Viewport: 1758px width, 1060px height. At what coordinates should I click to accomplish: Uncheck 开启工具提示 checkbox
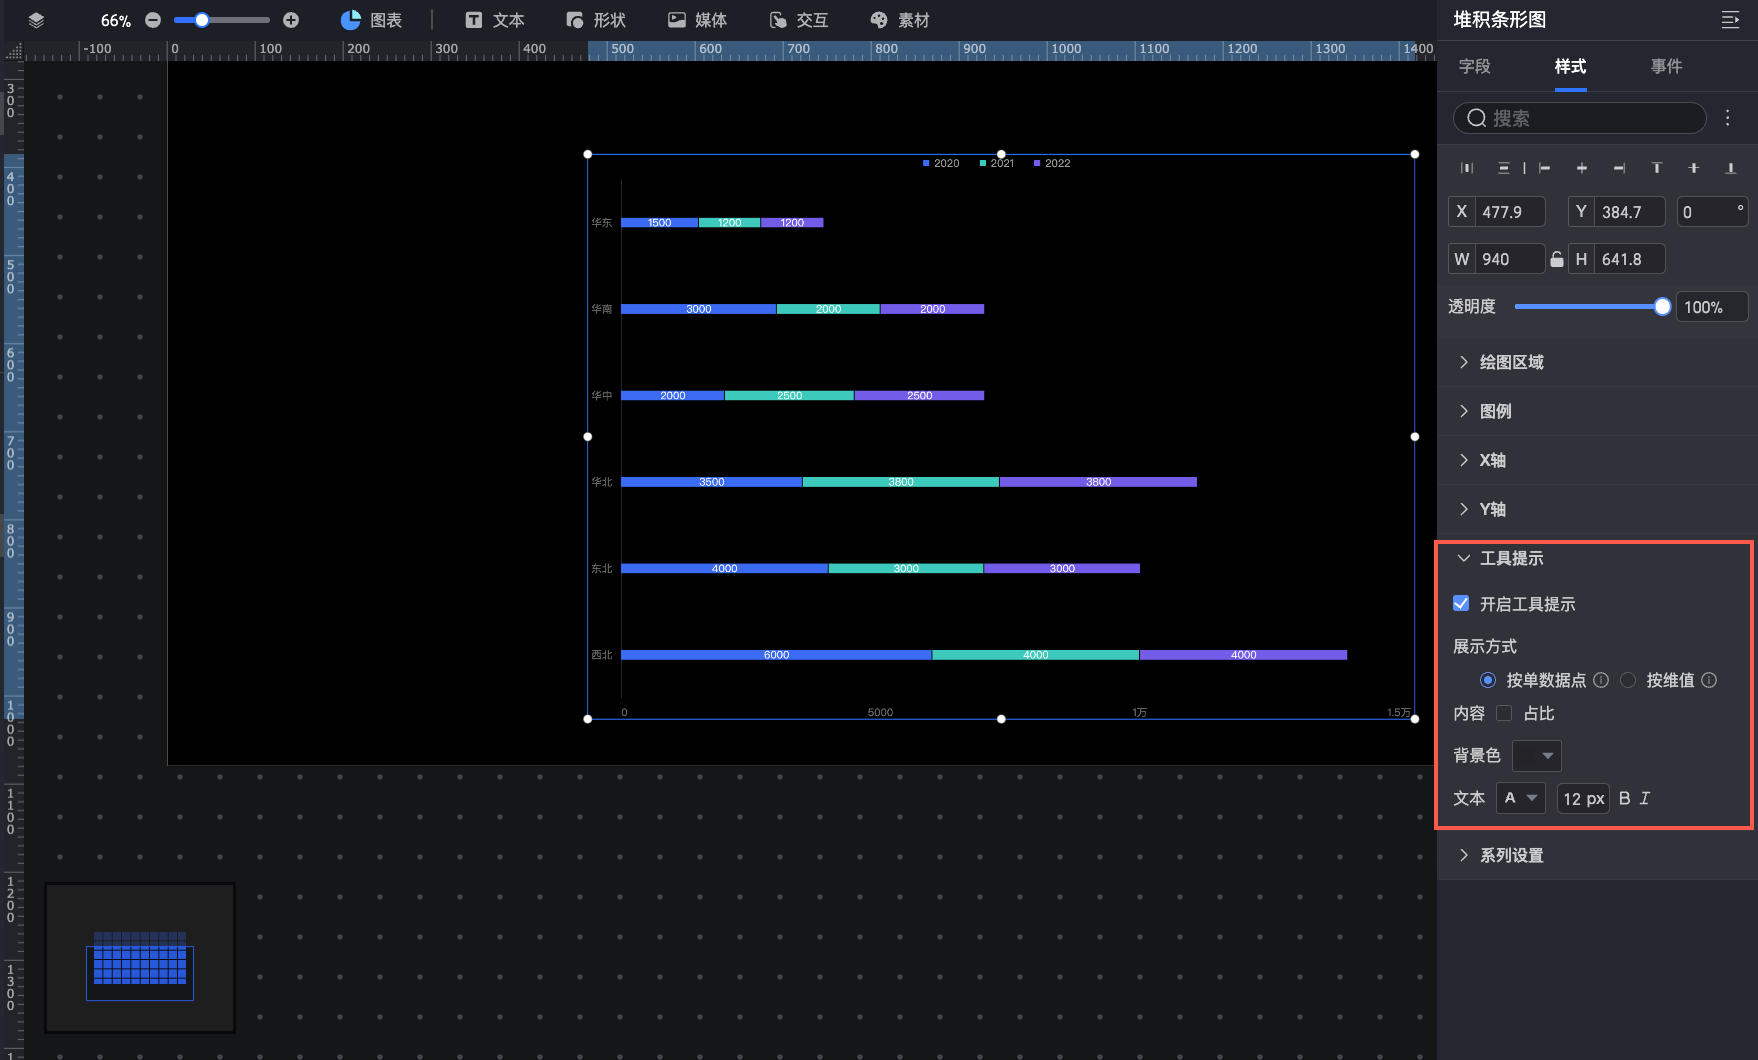point(1461,603)
